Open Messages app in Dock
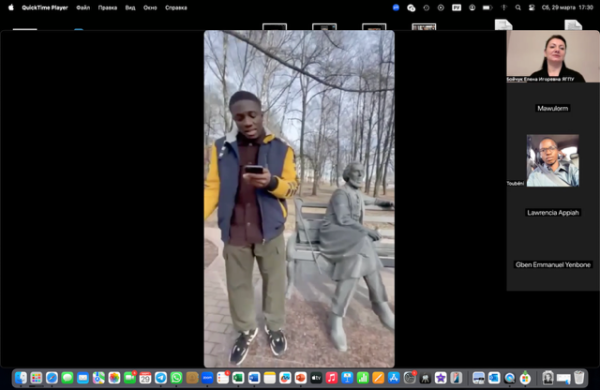 click(x=67, y=378)
